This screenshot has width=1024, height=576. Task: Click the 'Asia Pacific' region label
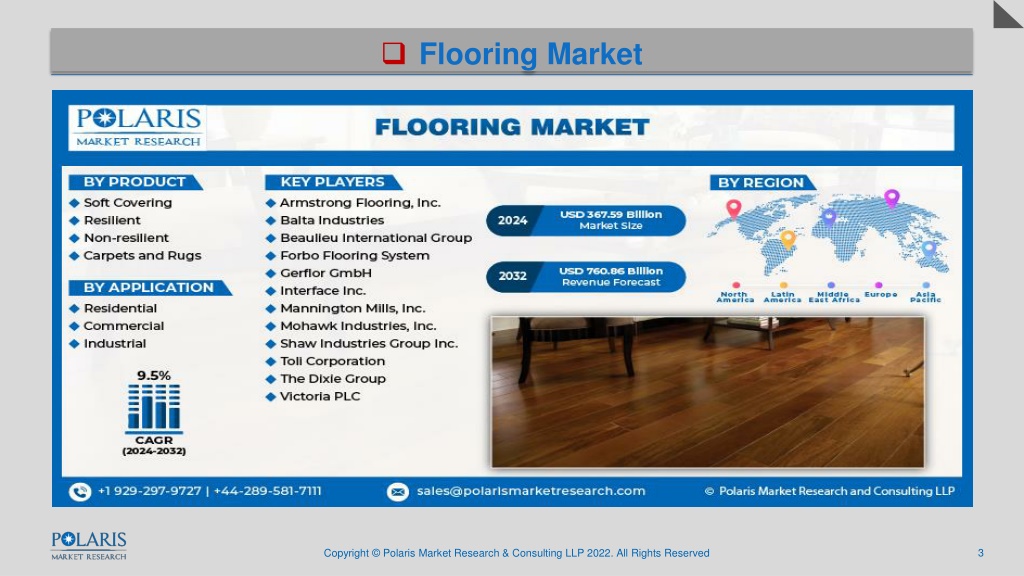coord(926,297)
